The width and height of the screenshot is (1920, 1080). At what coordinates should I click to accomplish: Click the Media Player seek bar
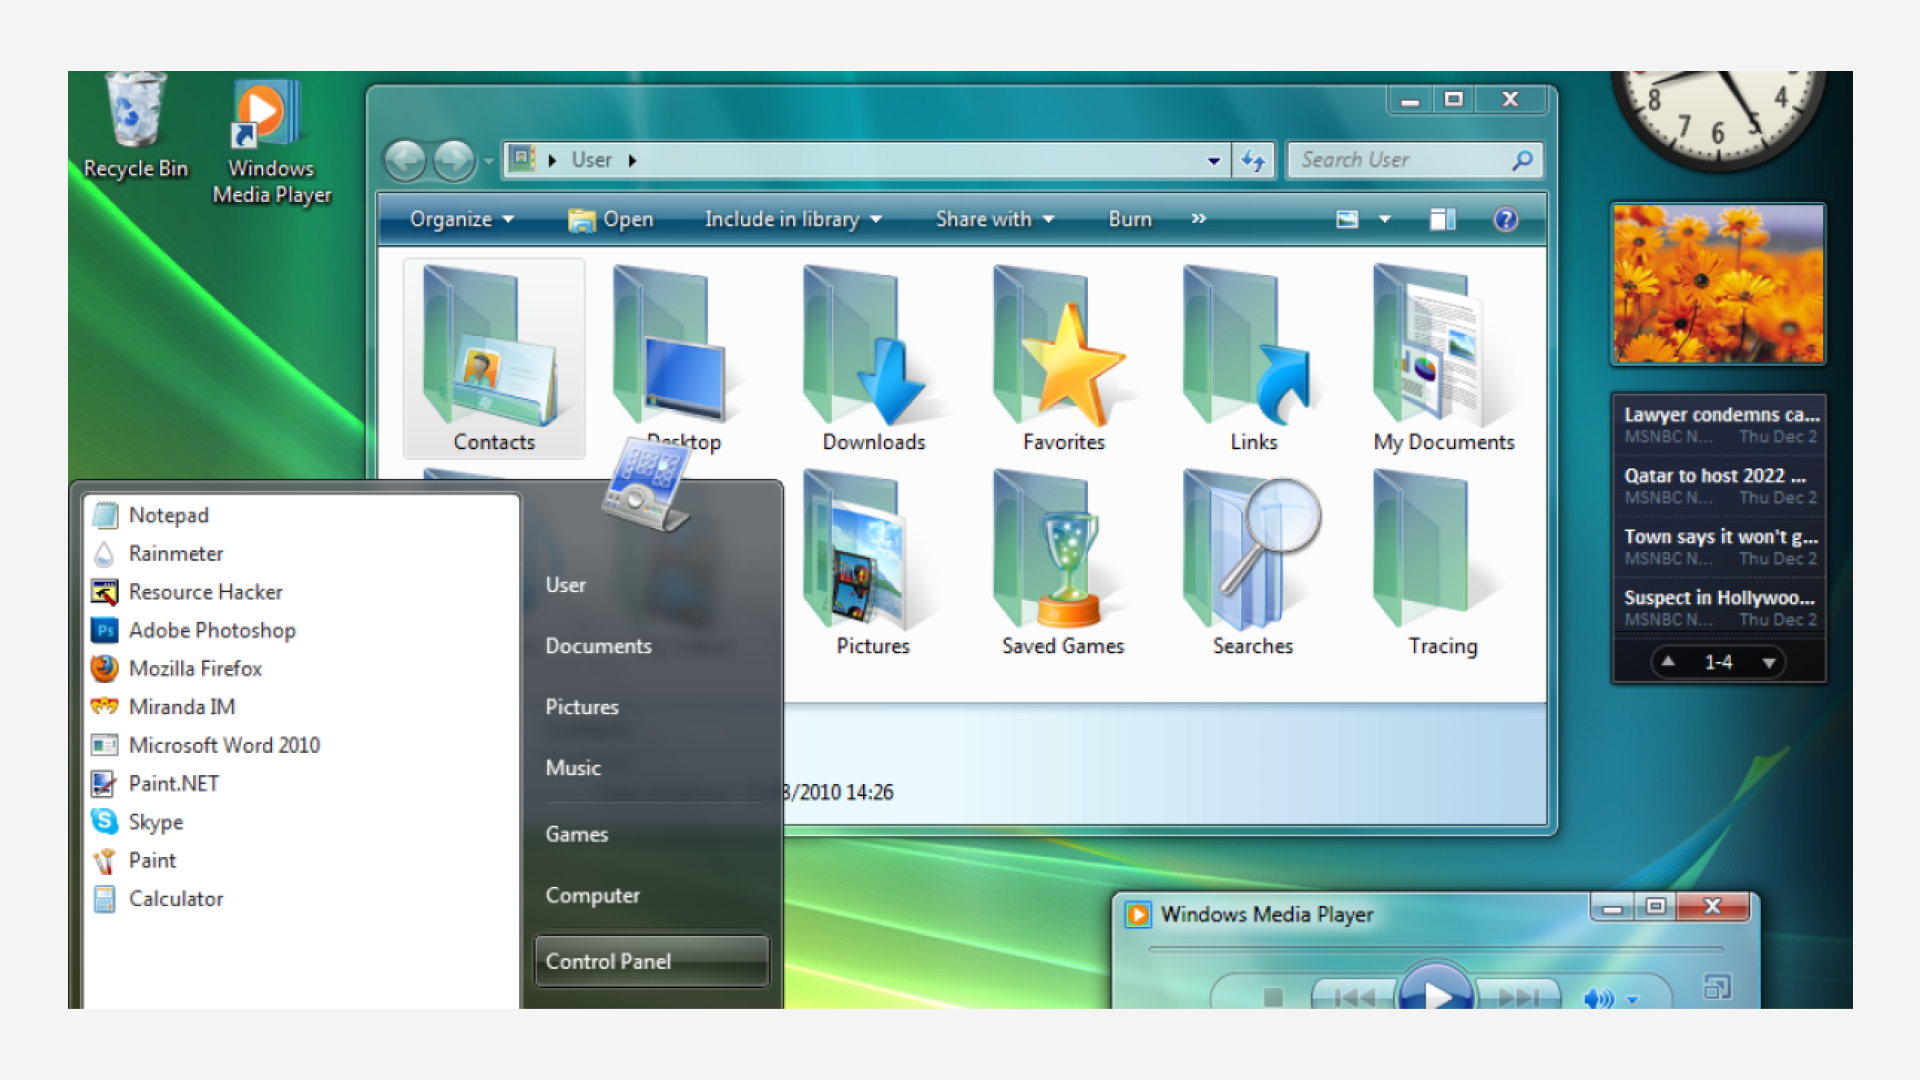point(1435,948)
